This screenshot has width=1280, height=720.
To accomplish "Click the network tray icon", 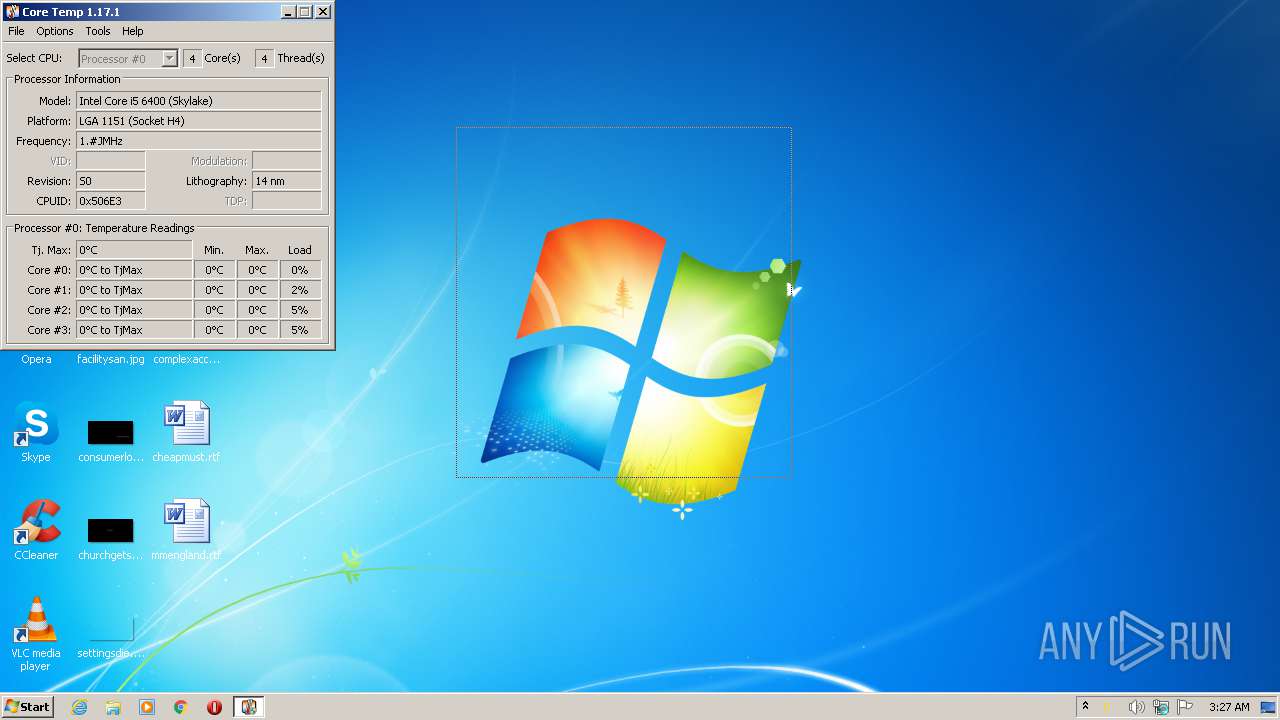I will coord(1161,707).
